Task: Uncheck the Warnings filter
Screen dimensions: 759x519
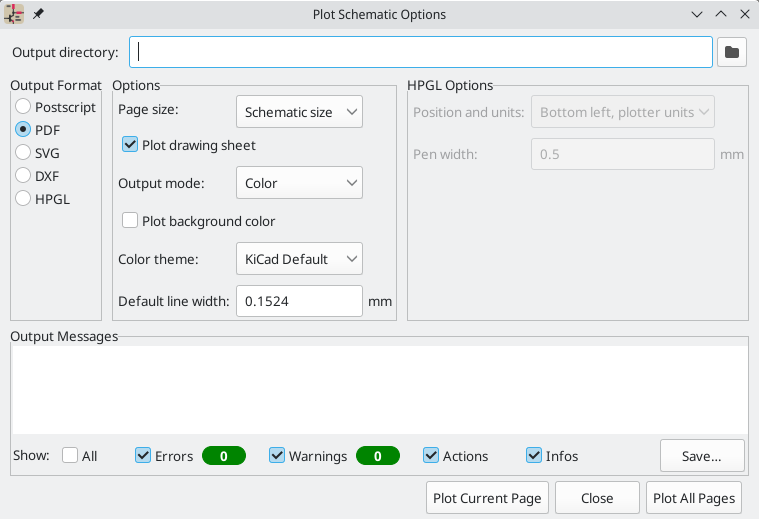Action: (277, 456)
